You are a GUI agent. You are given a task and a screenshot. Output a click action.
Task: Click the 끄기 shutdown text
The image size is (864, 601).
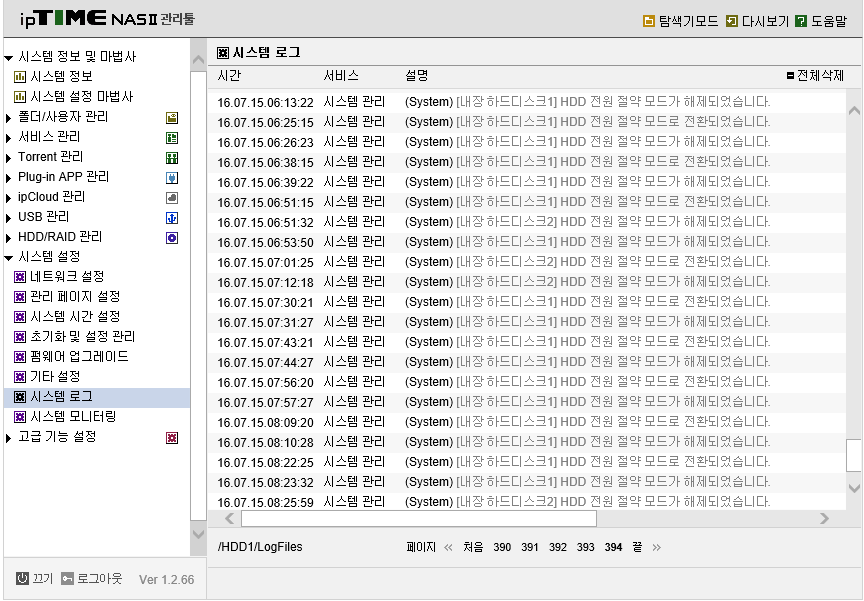pyautogui.click(x=42, y=578)
